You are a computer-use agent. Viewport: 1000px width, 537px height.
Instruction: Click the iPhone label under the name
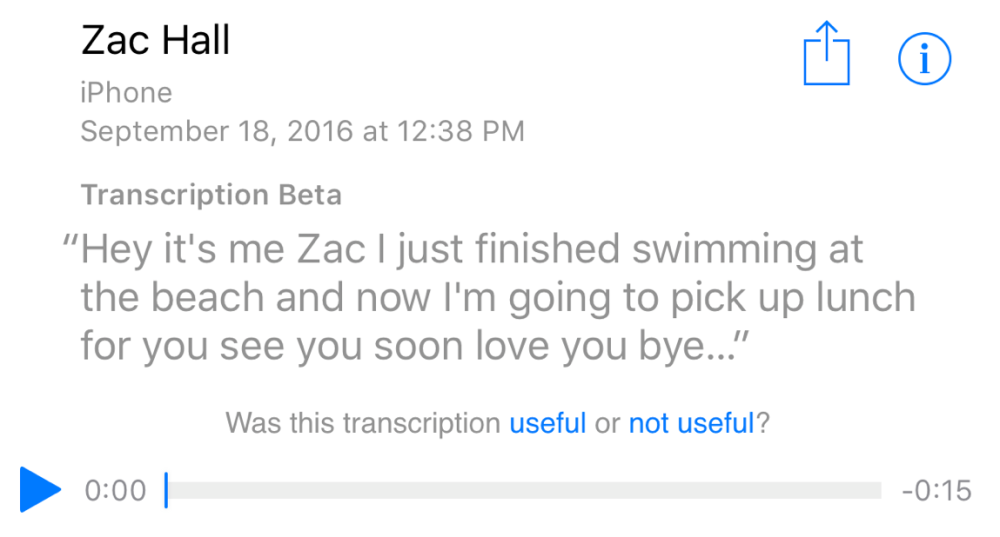point(126,93)
